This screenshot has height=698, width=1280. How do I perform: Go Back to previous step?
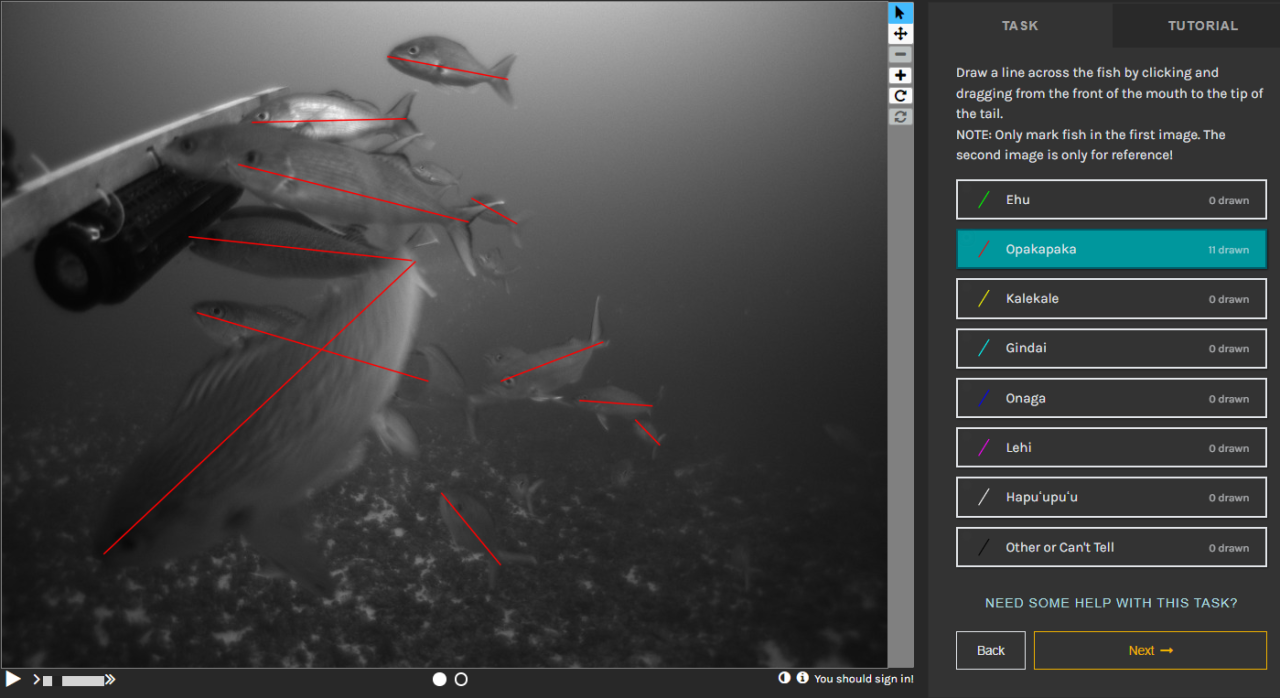tap(990, 650)
